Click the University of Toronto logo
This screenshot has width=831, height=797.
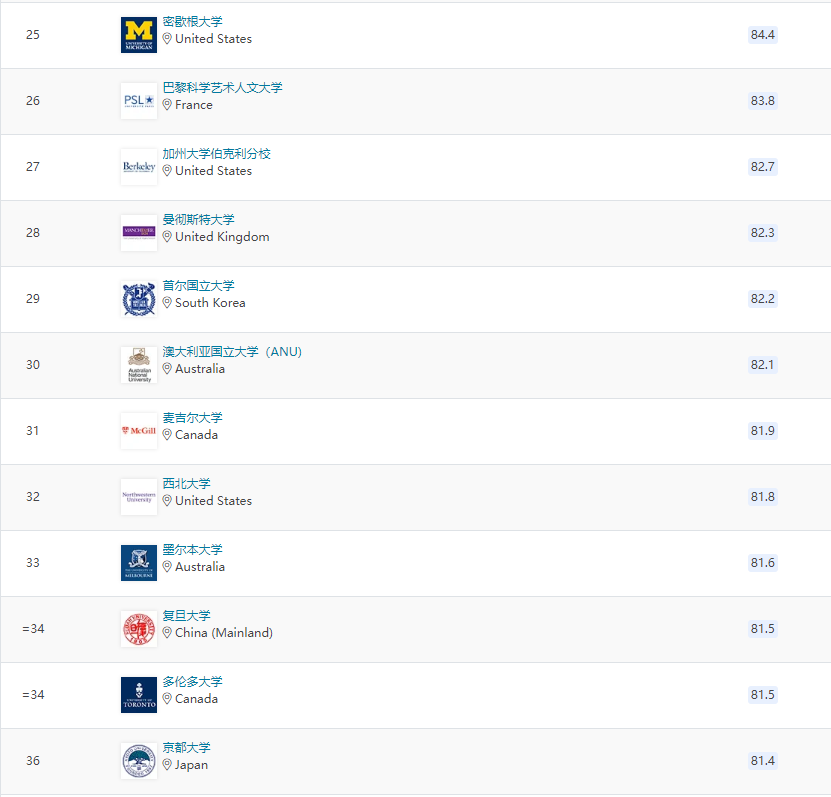[x=139, y=695]
